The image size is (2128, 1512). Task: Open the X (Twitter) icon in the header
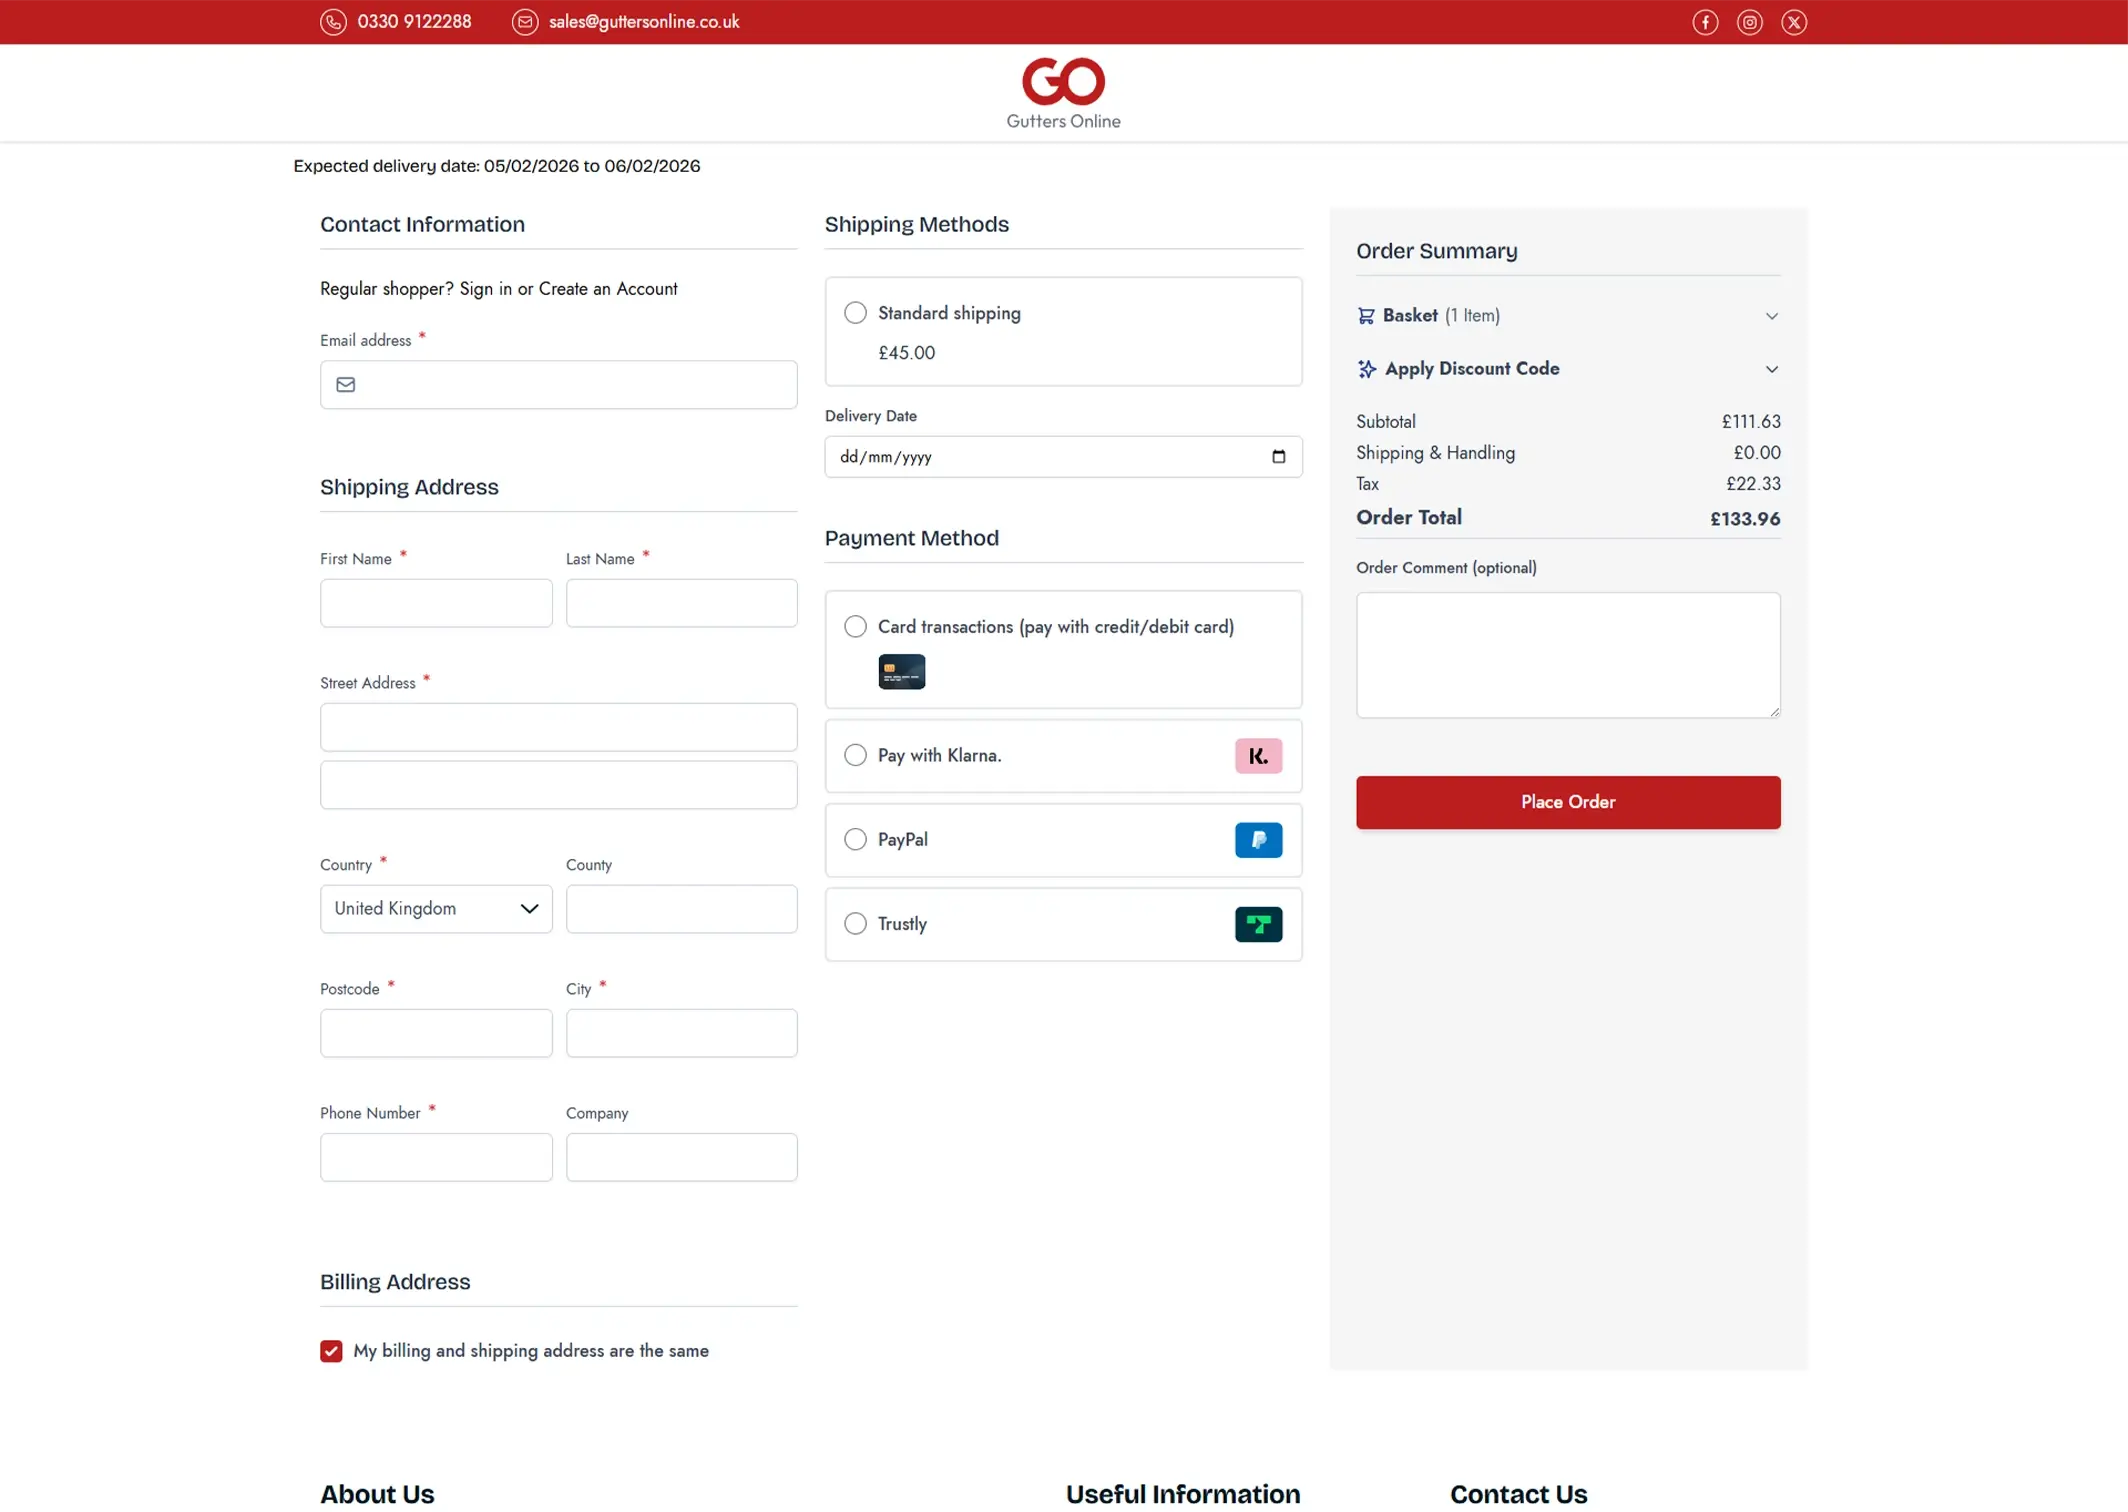[x=1794, y=21]
